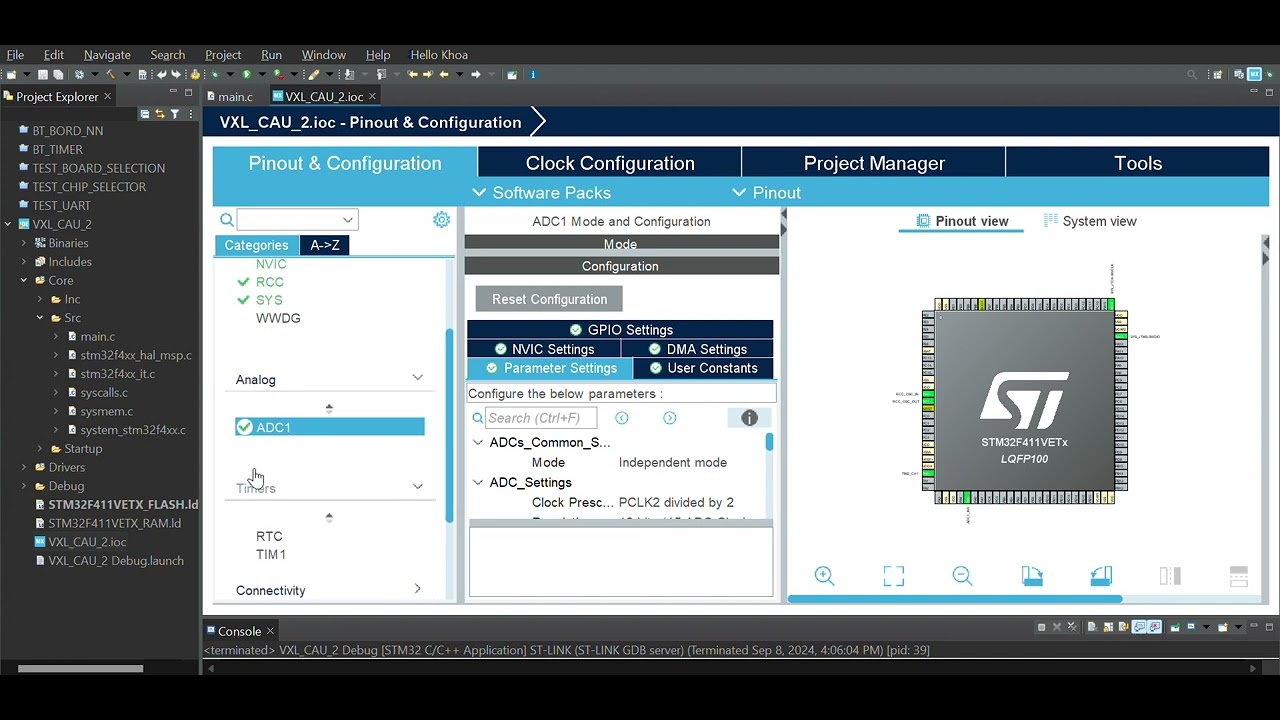Click the parameter Search (Ctrl+F) field
Image resolution: width=1280 pixels, height=720 pixels.
(x=541, y=418)
